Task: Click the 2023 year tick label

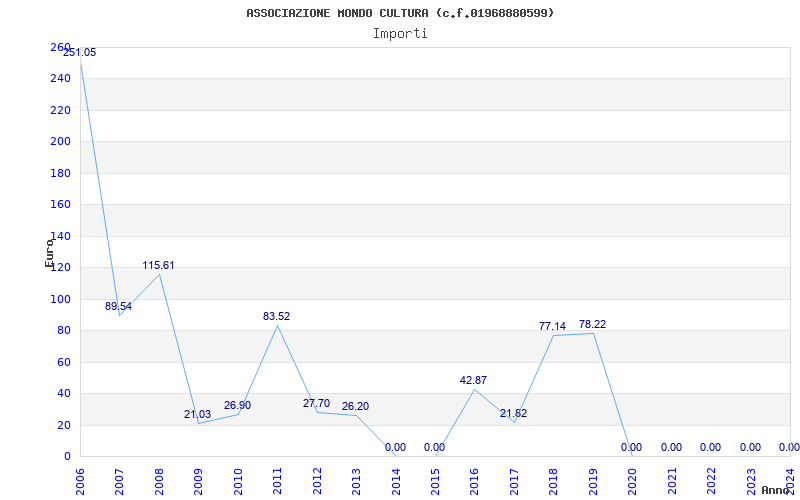Action: point(751,483)
